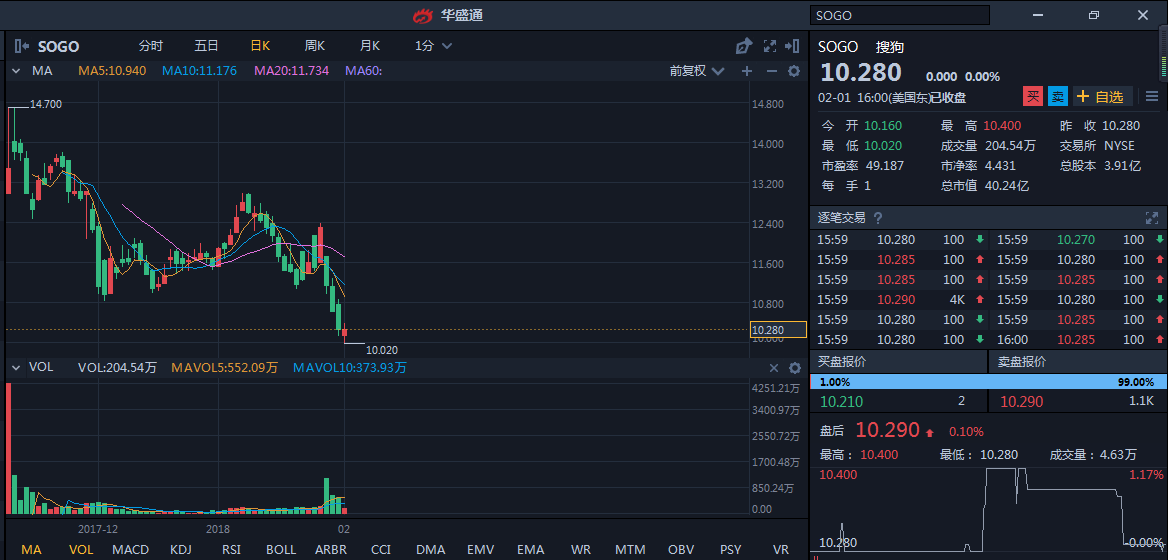
Task: Expand chart to fullscreen view
Action: click(x=770, y=46)
